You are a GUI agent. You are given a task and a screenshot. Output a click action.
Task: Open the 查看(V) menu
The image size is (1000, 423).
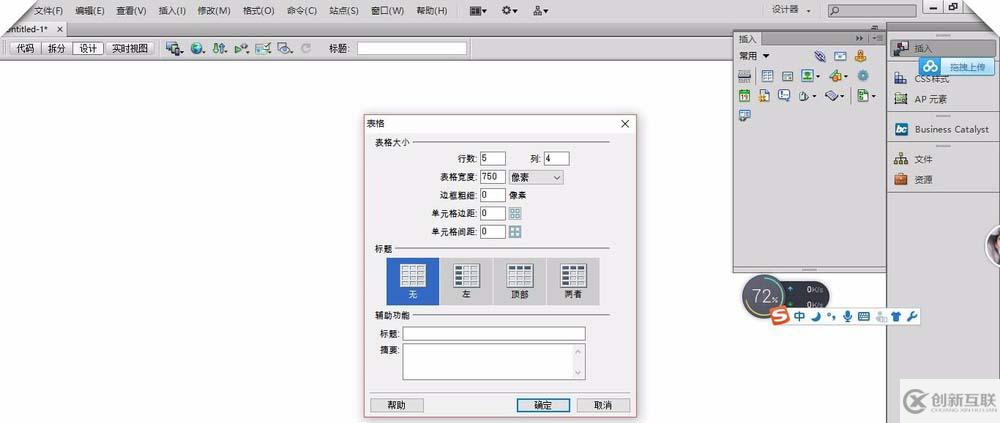(131, 10)
